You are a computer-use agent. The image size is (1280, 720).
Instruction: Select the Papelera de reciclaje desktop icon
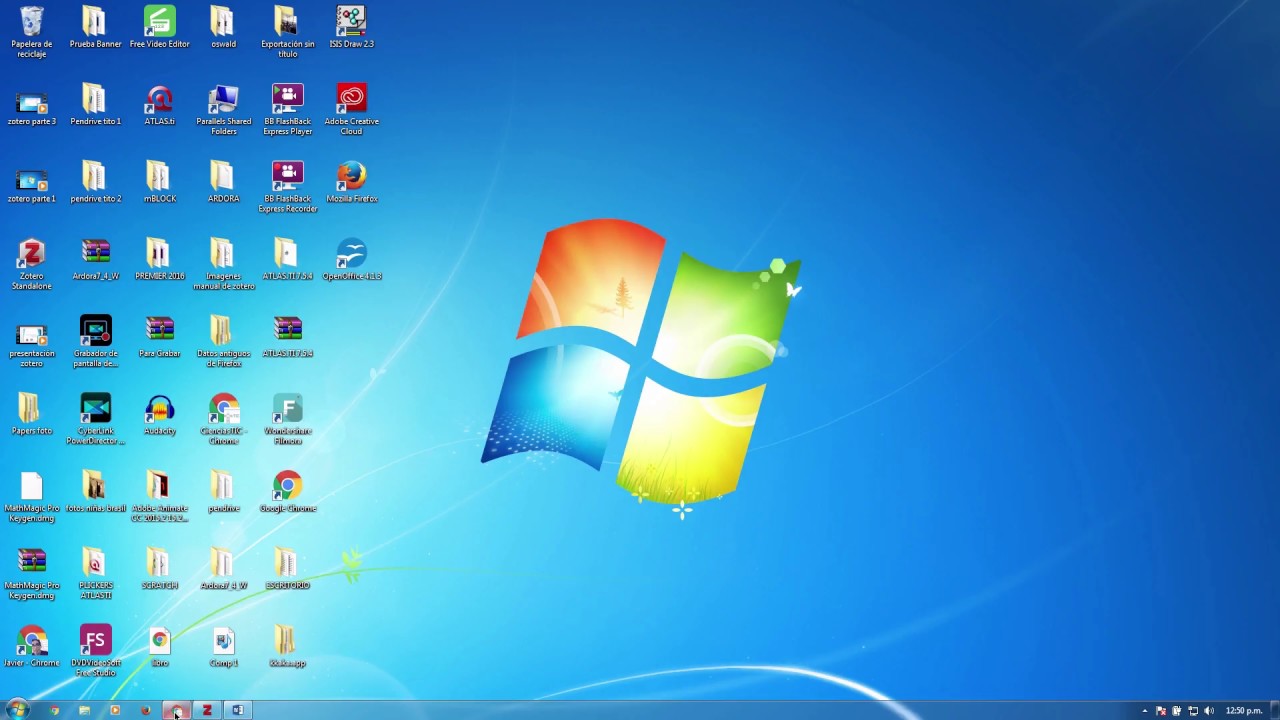pos(32,32)
